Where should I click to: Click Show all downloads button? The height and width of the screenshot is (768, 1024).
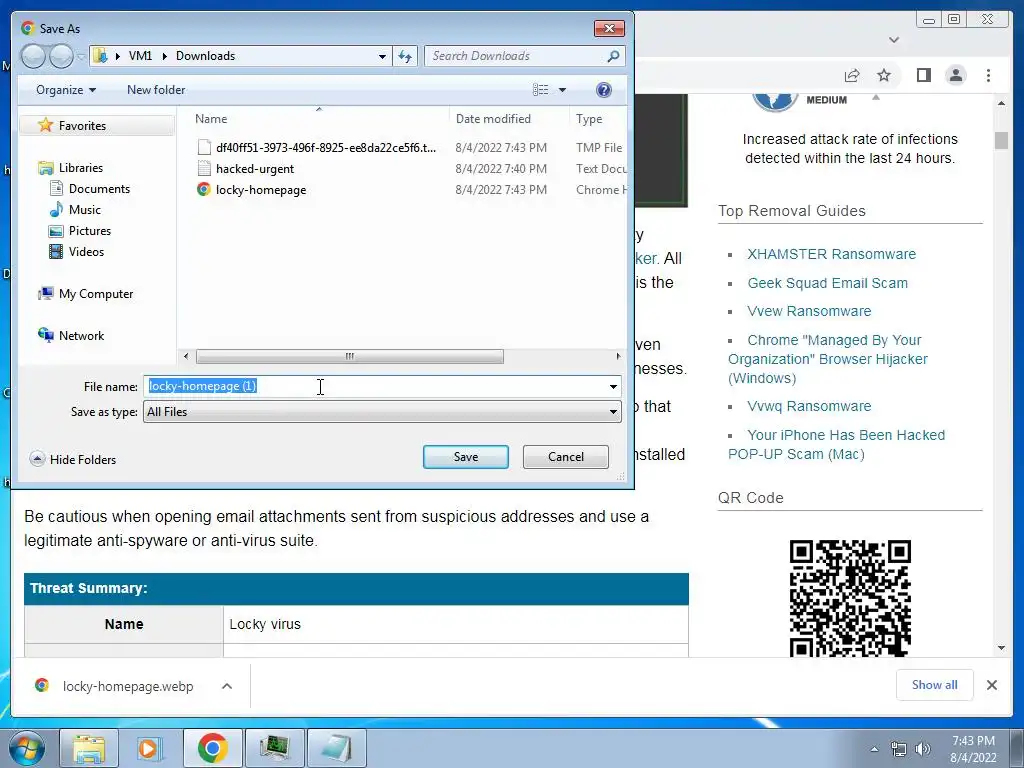pyautogui.click(x=935, y=685)
